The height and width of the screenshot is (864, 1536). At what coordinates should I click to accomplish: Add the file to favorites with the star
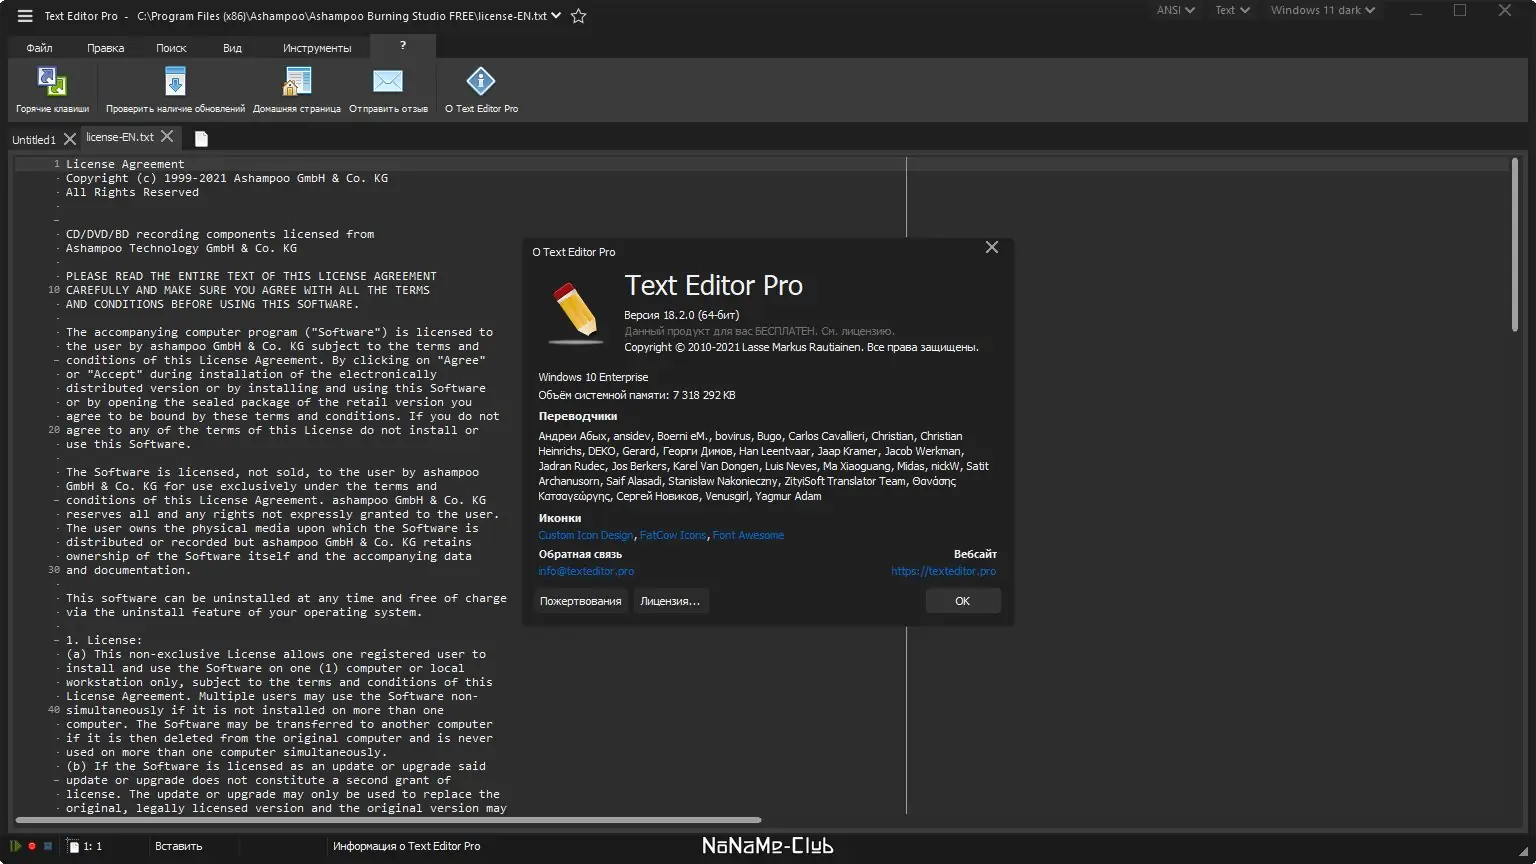click(x=578, y=16)
